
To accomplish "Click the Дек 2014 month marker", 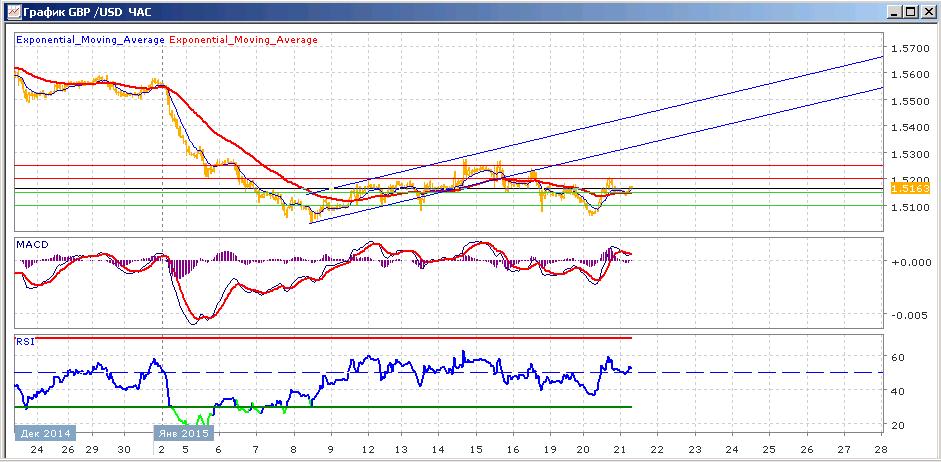I will point(46,433).
